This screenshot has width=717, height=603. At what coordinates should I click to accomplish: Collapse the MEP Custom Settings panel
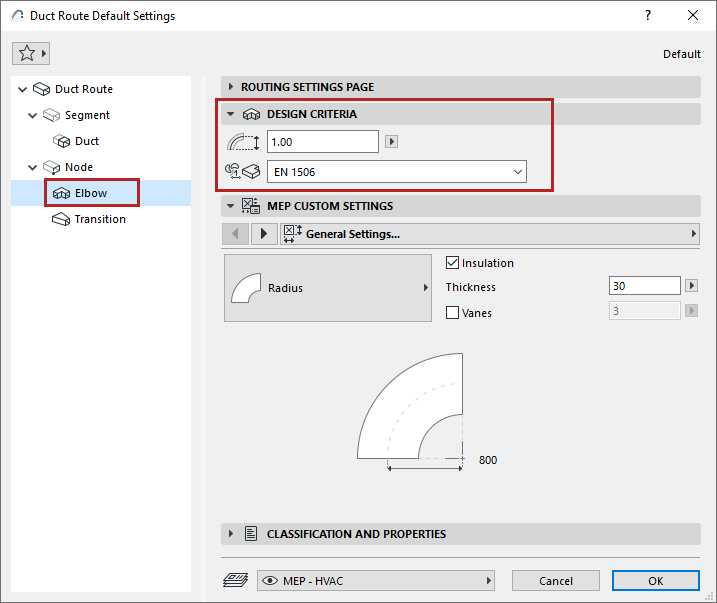[231, 206]
